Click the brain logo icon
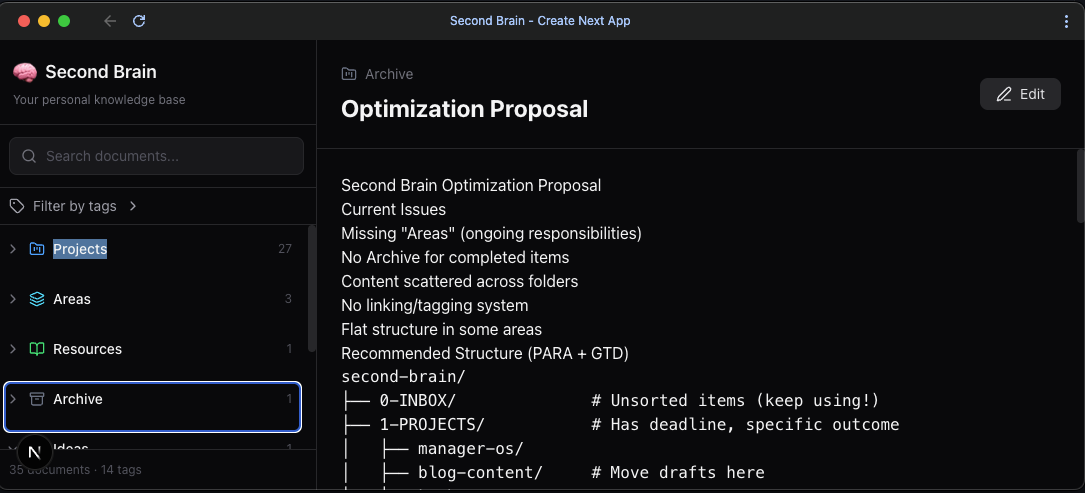This screenshot has width=1085, height=493. (x=25, y=72)
